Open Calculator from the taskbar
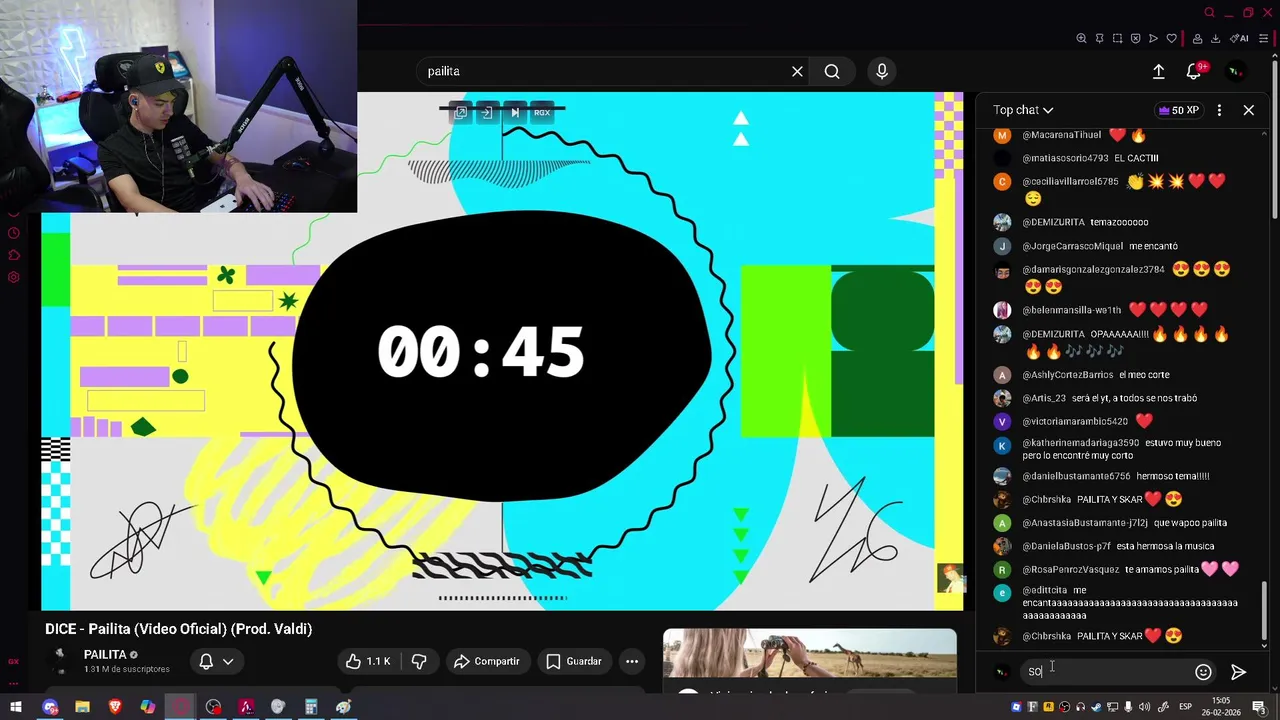 click(310, 707)
